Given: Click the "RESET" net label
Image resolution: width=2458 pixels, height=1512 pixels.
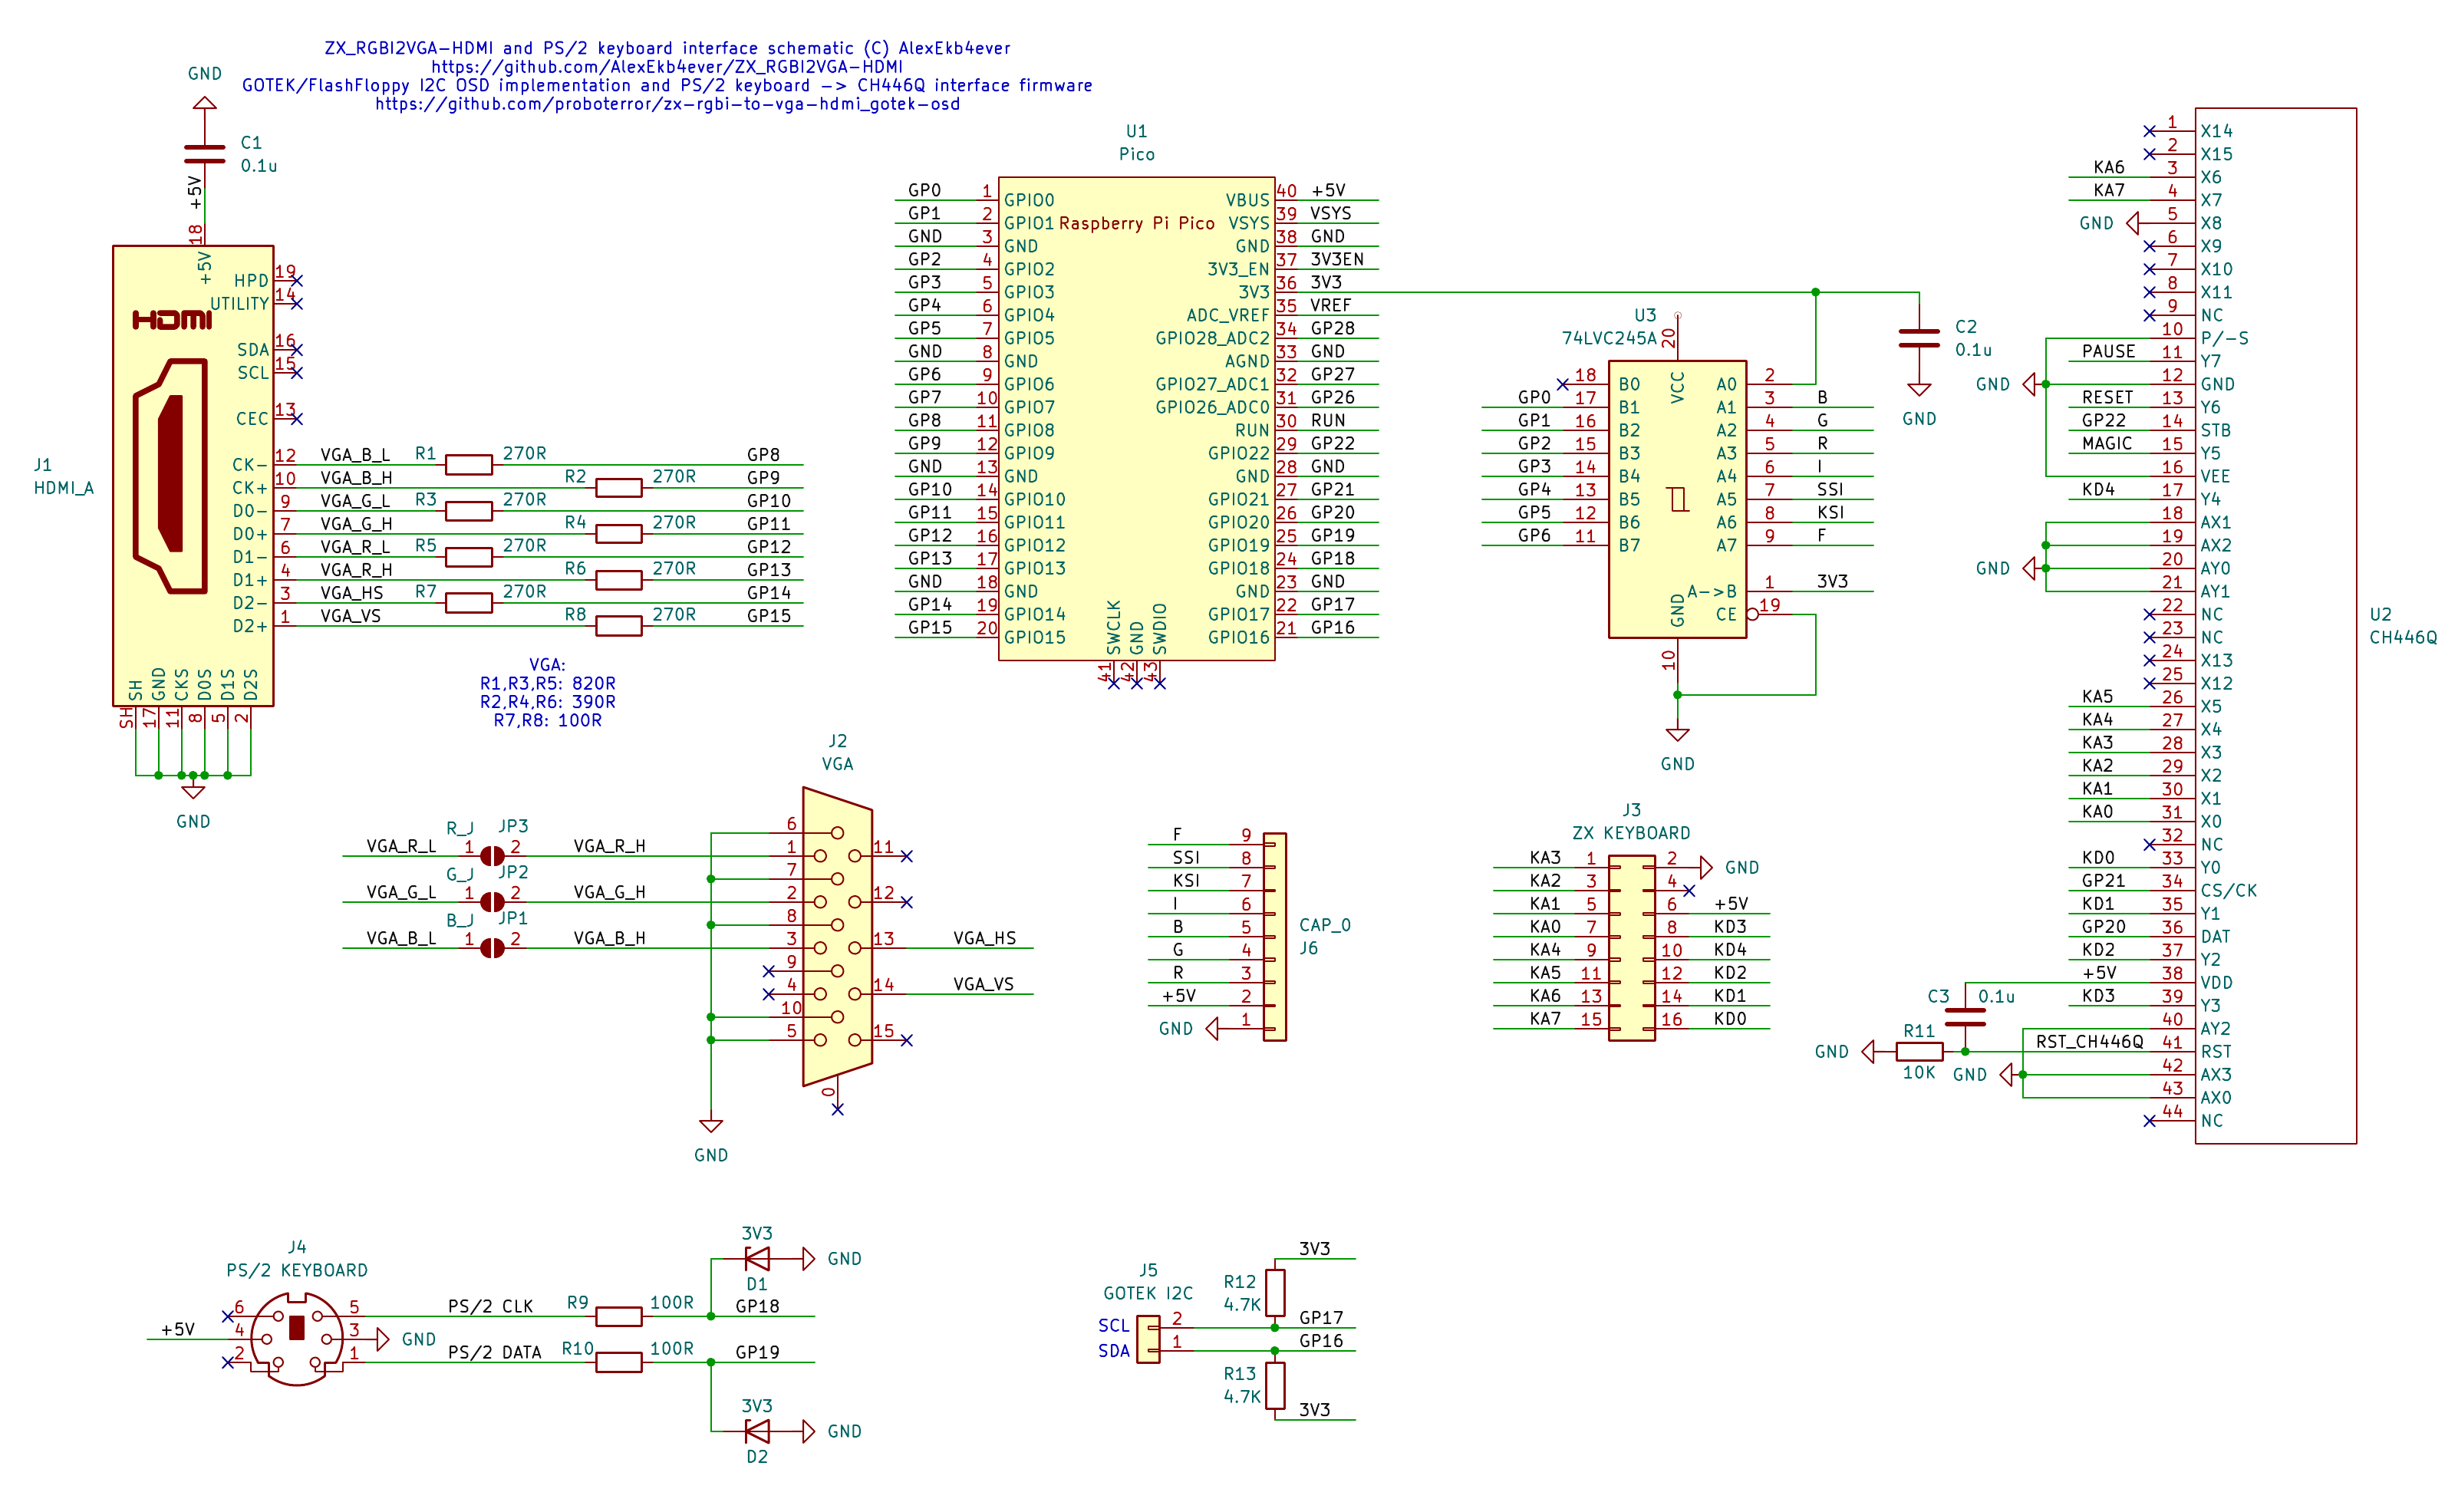Looking at the screenshot, I should click(2107, 397).
